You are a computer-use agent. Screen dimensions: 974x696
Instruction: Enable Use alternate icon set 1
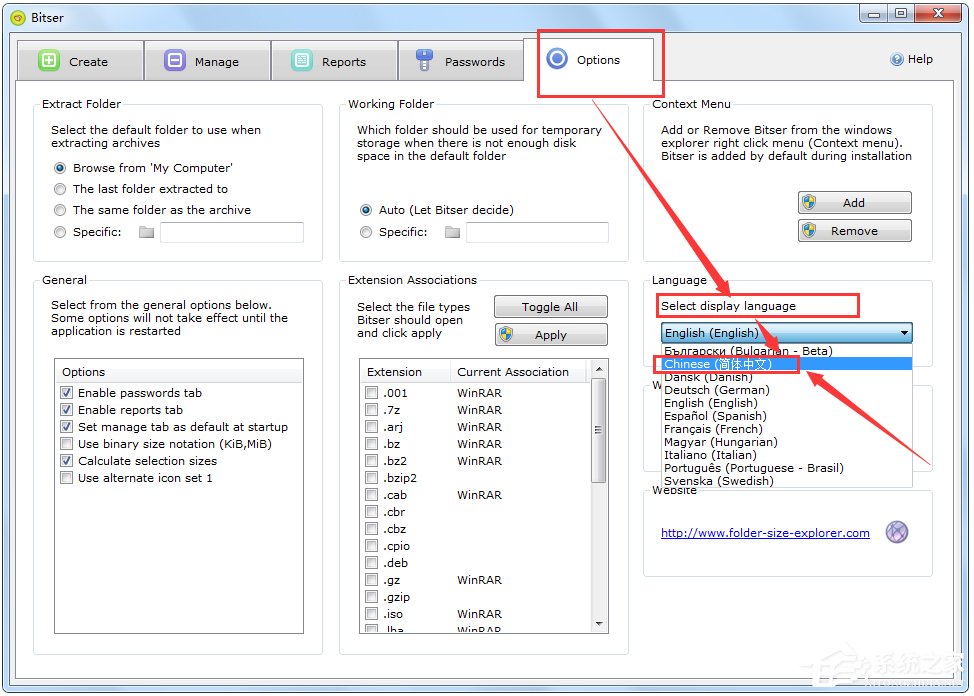coord(66,478)
